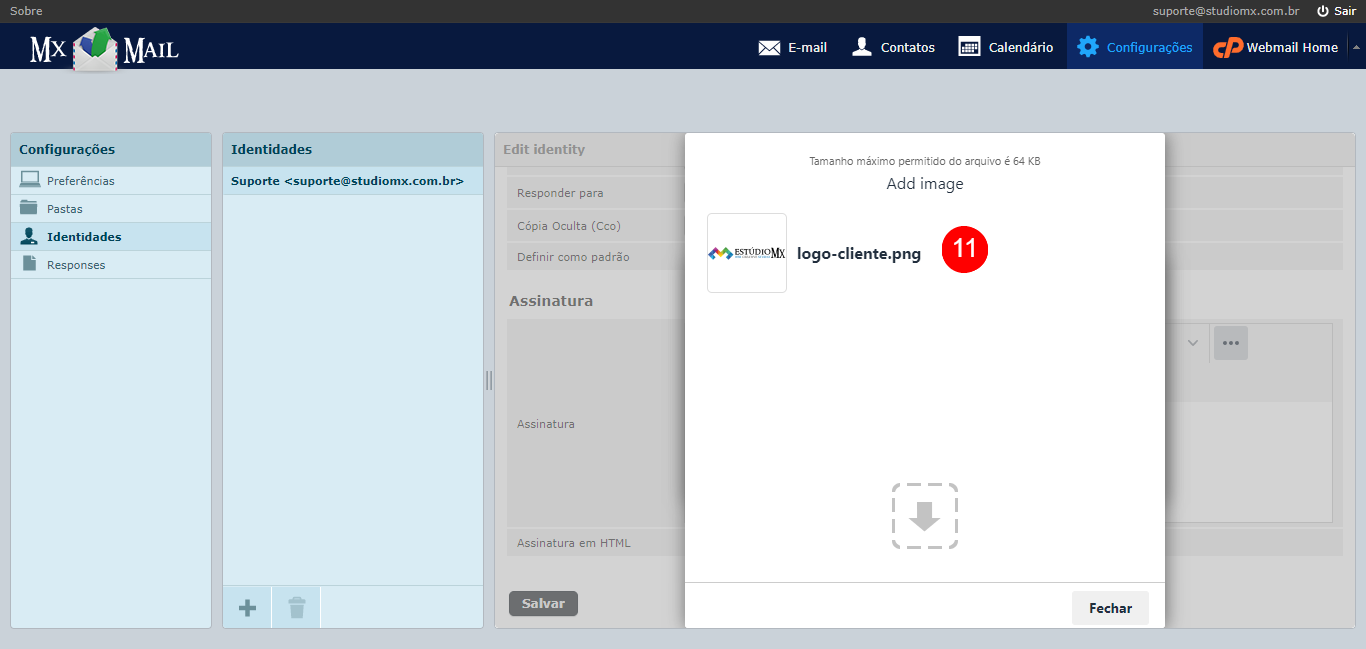The width and height of the screenshot is (1366, 649).
Task: Select Preferências in the Configurações list
Action: (x=80, y=179)
